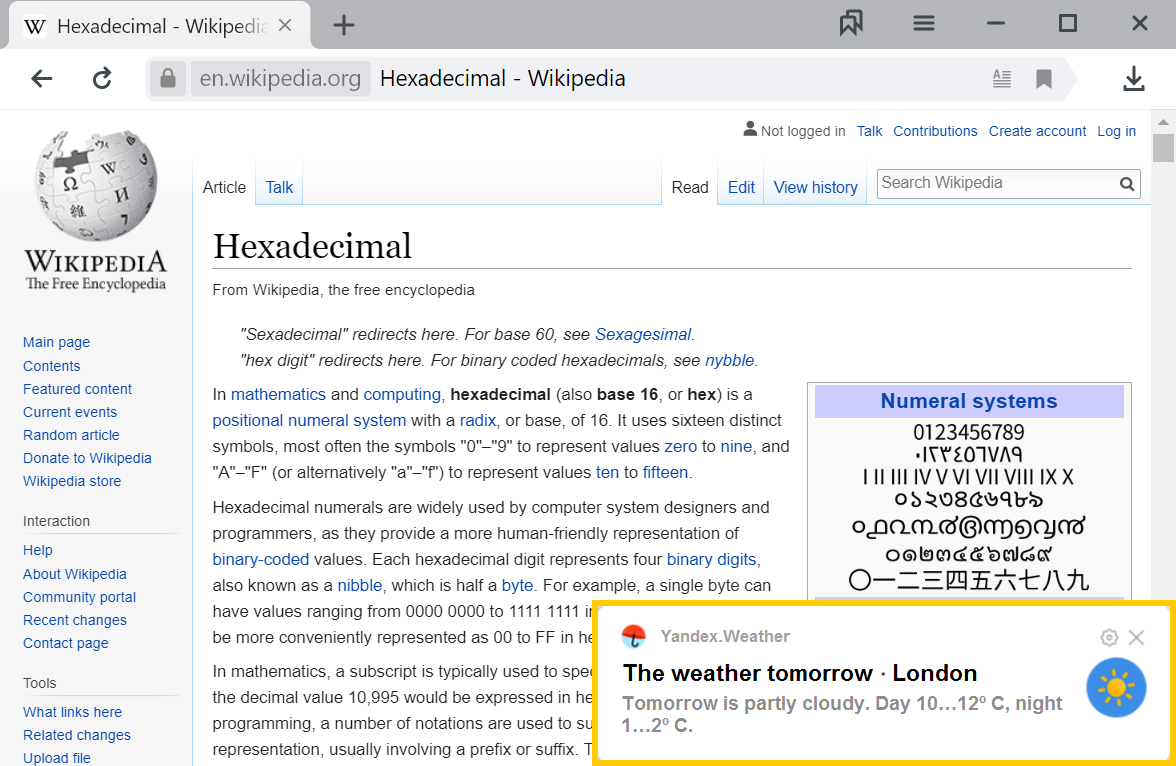Follow the binary digits link
Viewport: 1176px width, 766px height.
(711, 560)
